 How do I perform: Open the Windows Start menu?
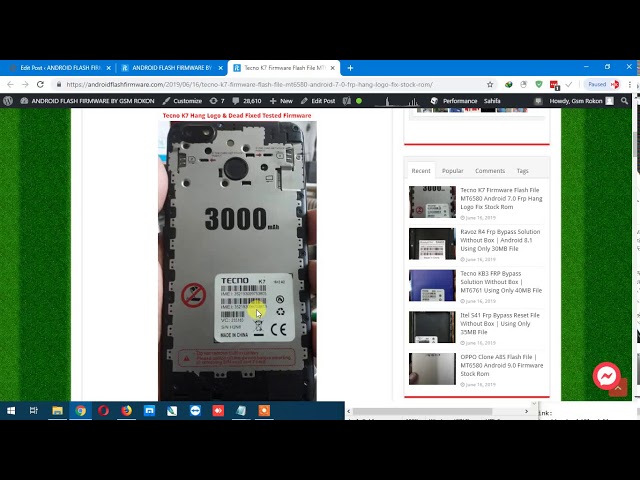pyautogui.click(x=11, y=411)
